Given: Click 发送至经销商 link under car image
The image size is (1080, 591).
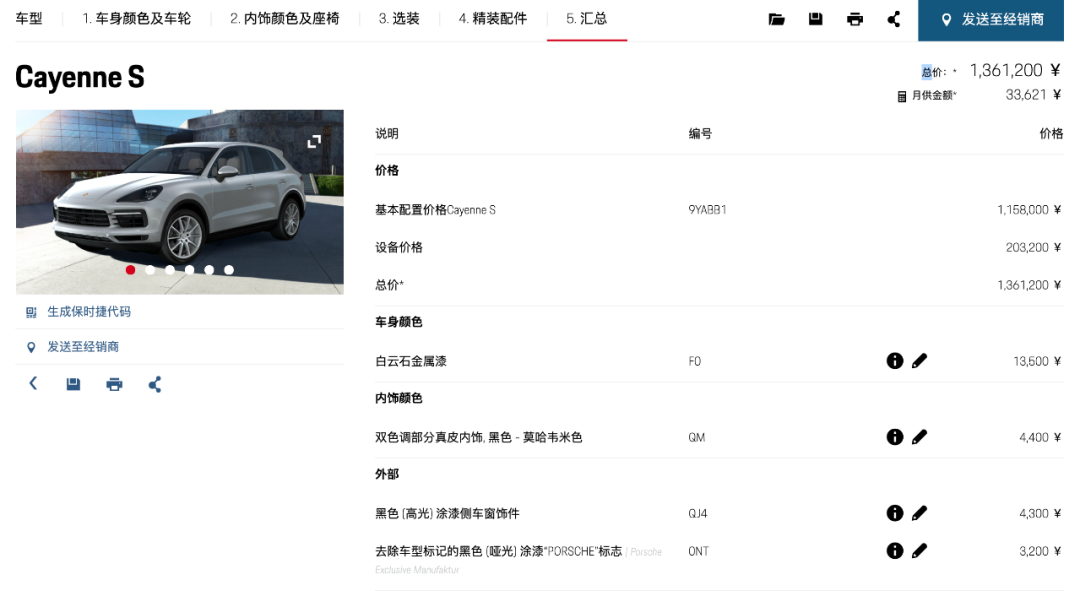Looking at the screenshot, I should pyautogui.click(x=83, y=347).
